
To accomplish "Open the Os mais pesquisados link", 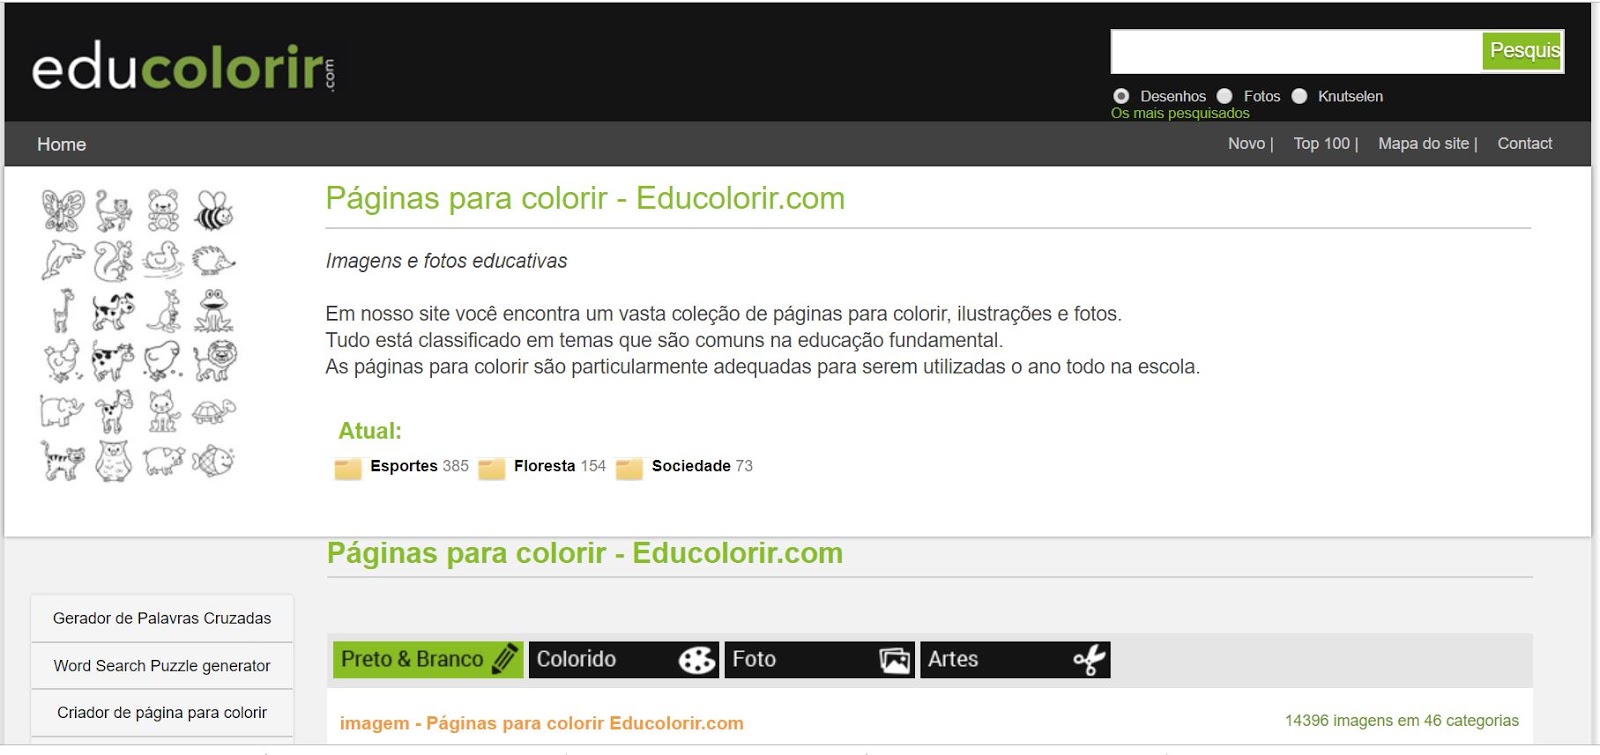I will (1180, 113).
